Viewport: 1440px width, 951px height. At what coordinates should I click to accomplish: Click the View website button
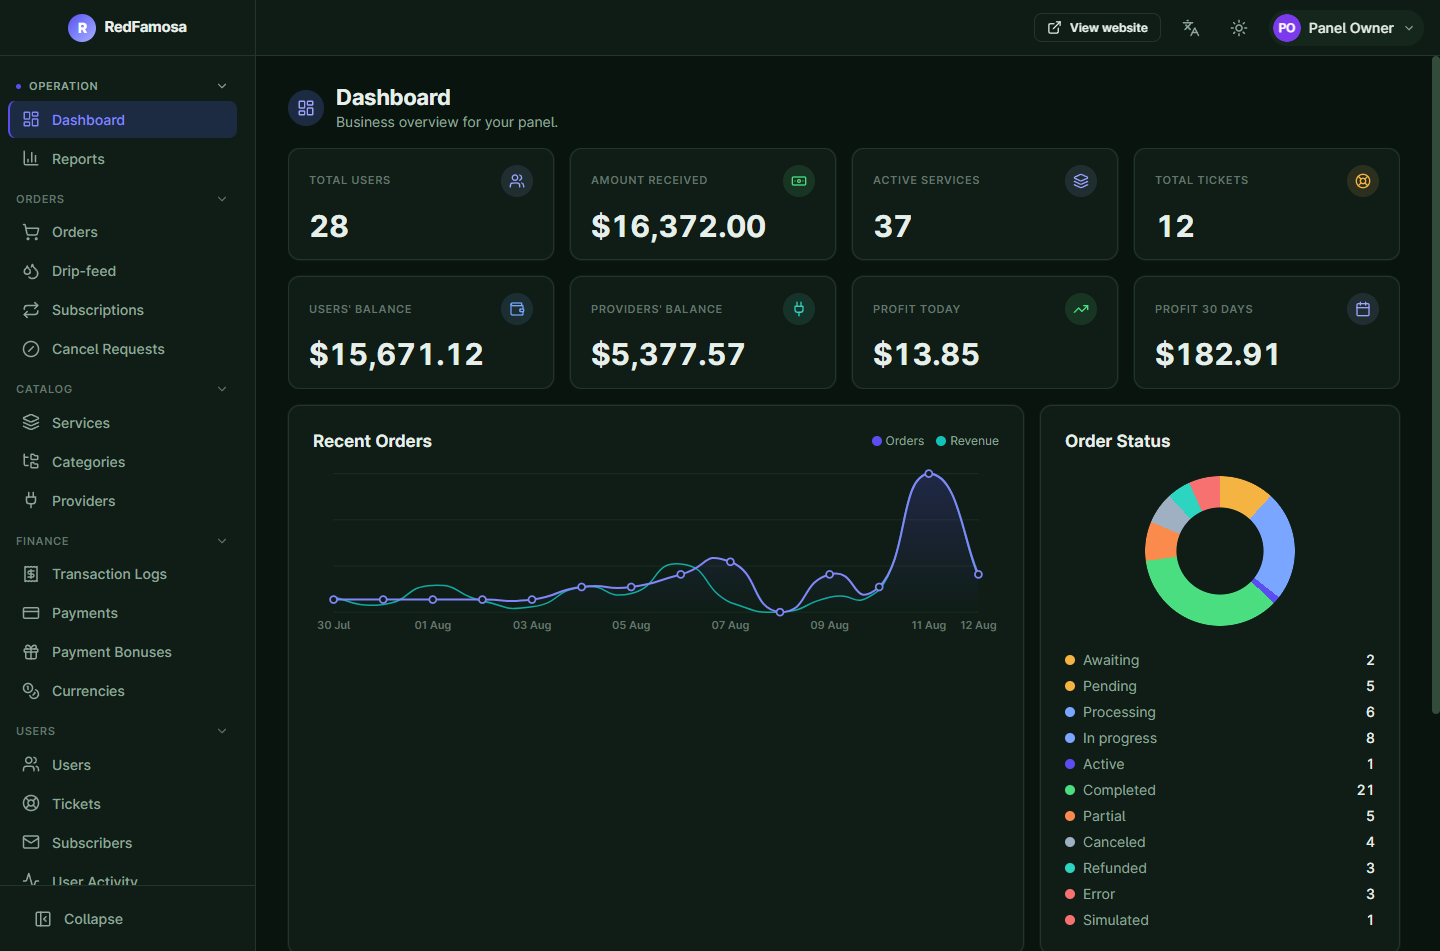click(x=1097, y=28)
